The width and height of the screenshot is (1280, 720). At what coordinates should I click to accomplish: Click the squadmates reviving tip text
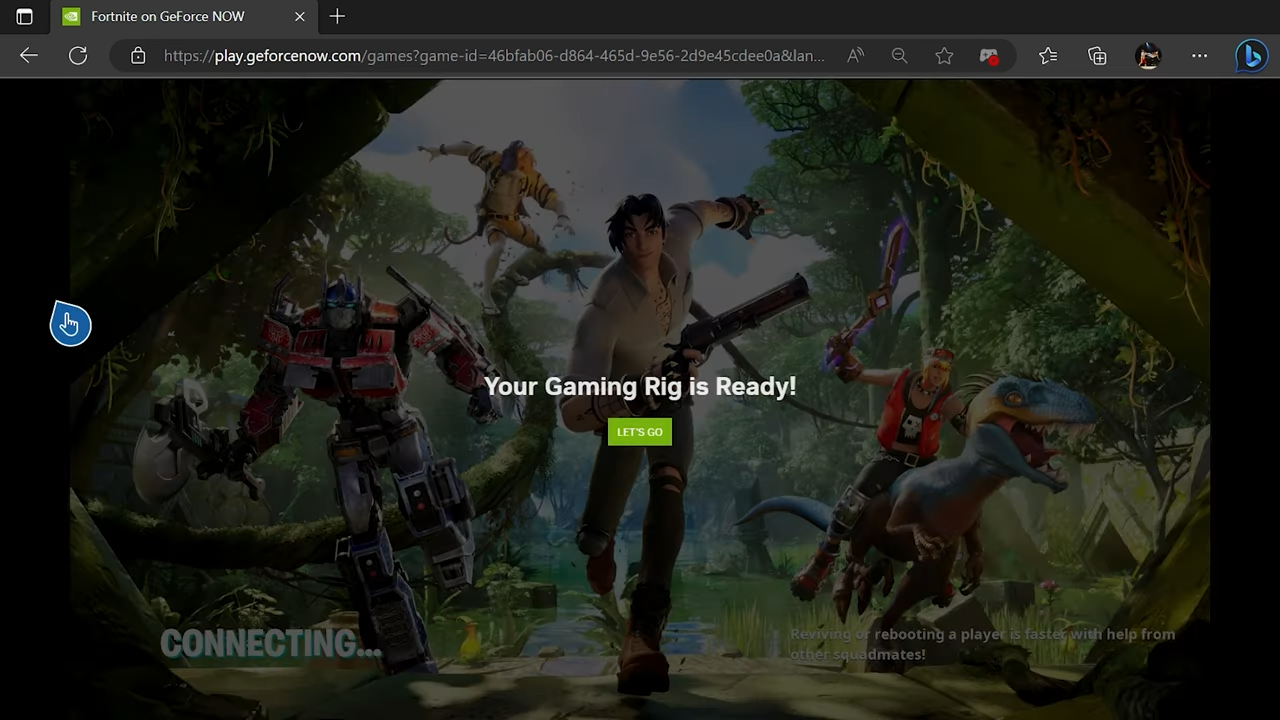pyautogui.click(x=982, y=644)
